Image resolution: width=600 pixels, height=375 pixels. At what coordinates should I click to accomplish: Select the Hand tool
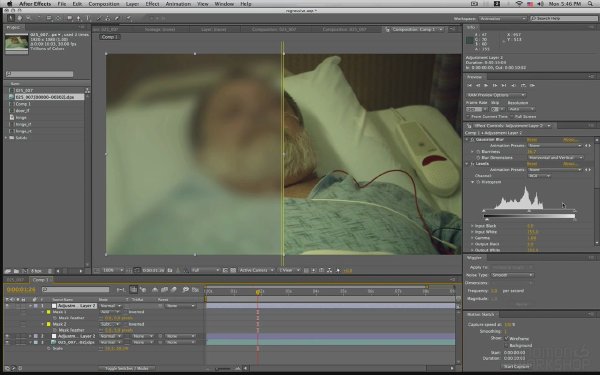pos(20,18)
